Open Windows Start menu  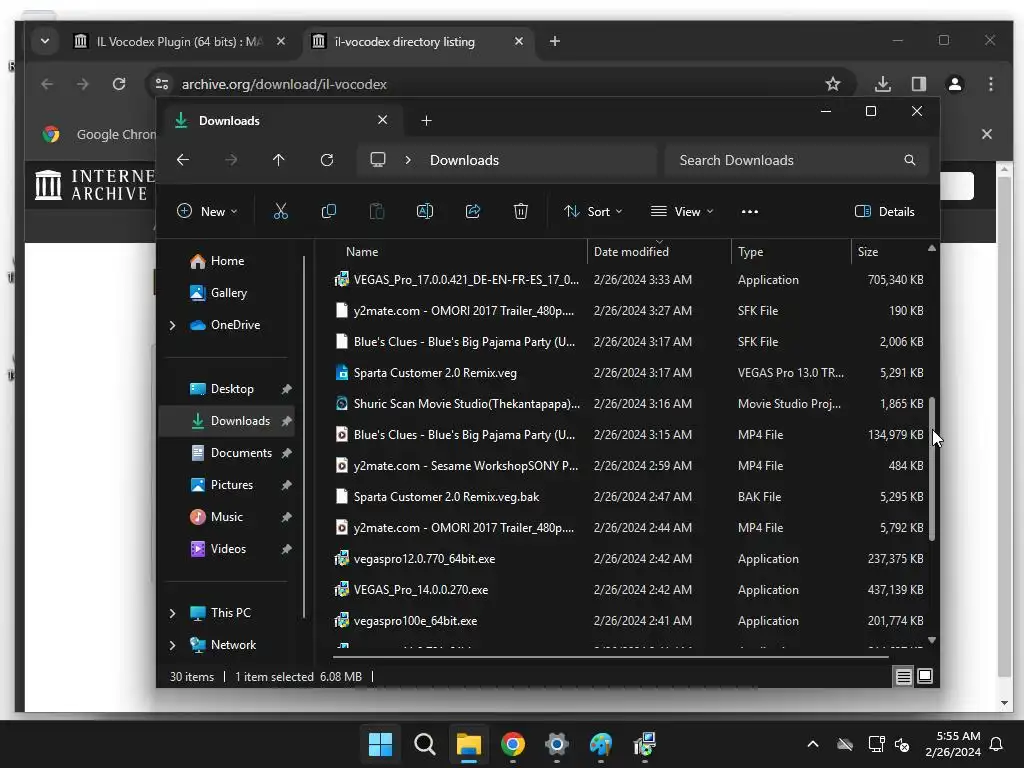coord(380,744)
